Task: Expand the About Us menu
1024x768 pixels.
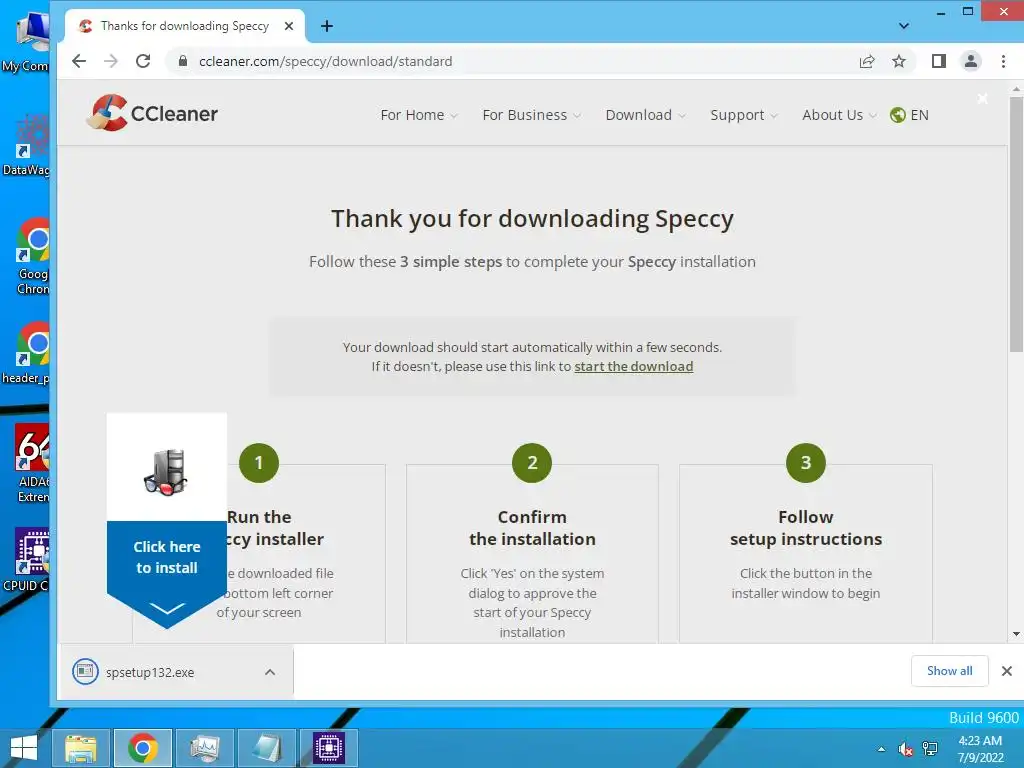Action: pyautogui.click(x=839, y=115)
